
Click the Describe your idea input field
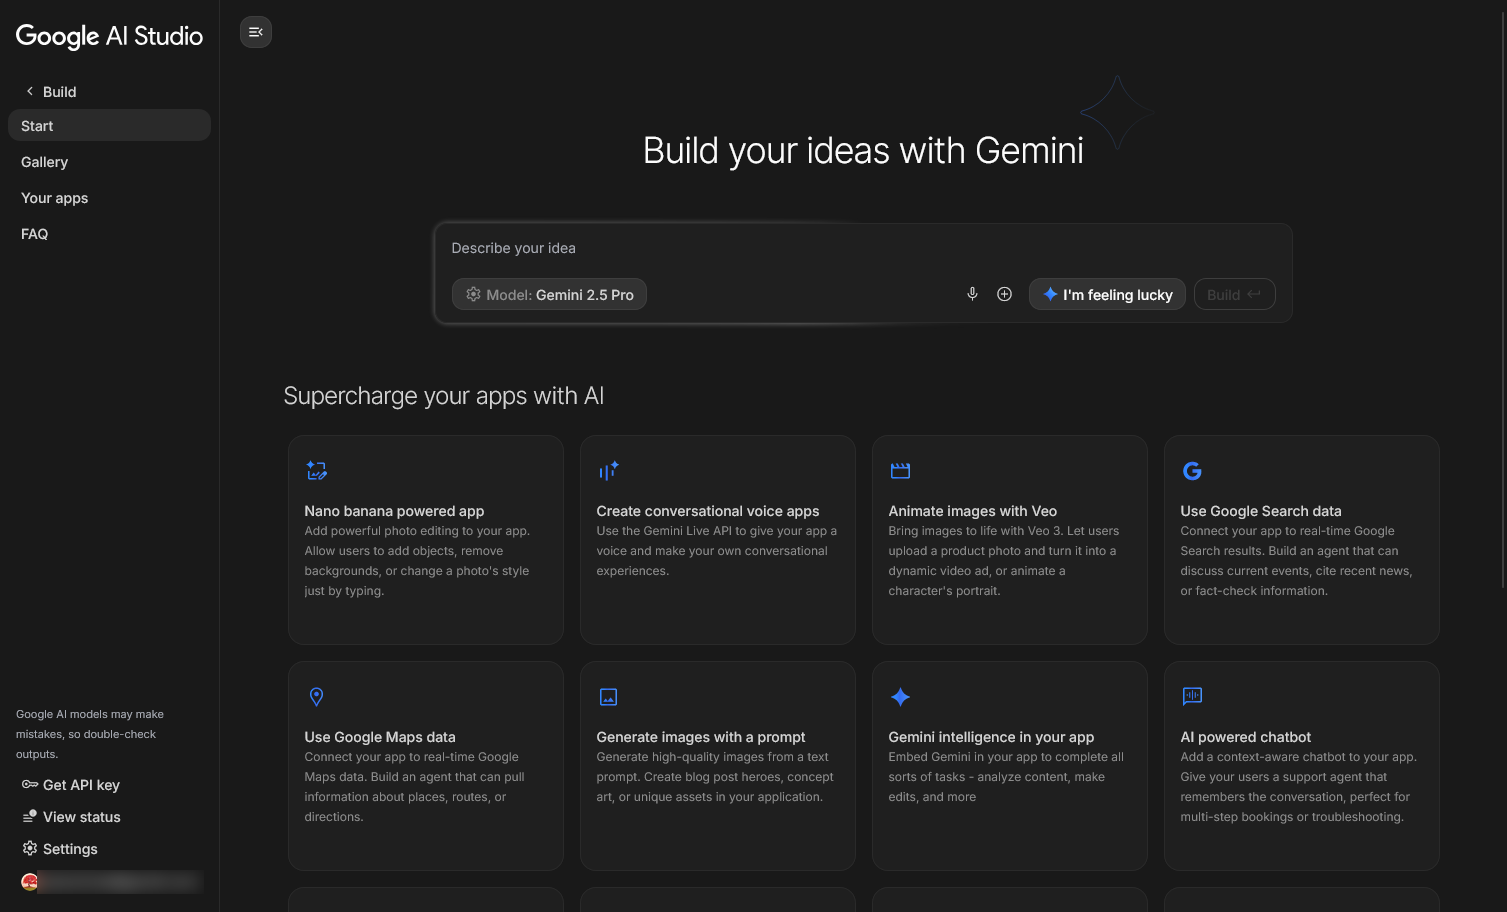pyautogui.click(x=860, y=248)
